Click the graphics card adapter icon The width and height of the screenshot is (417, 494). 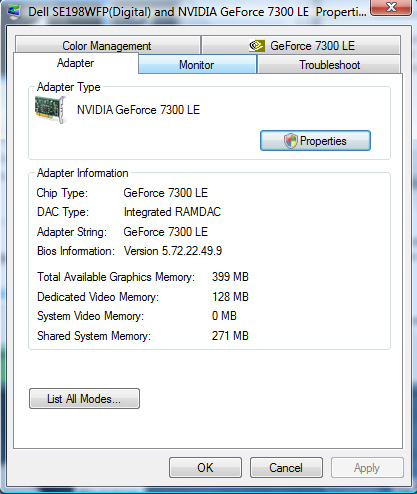click(x=50, y=109)
